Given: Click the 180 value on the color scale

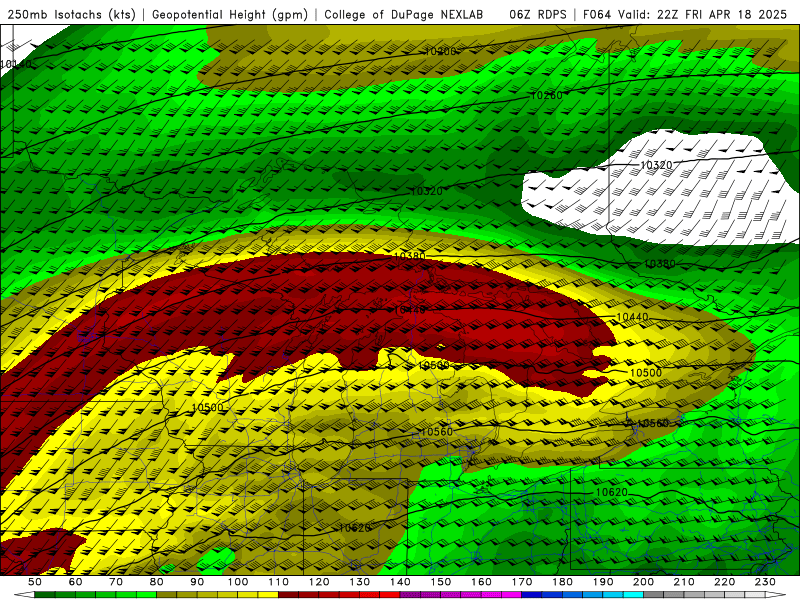Looking at the screenshot, I should (x=562, y=582).
